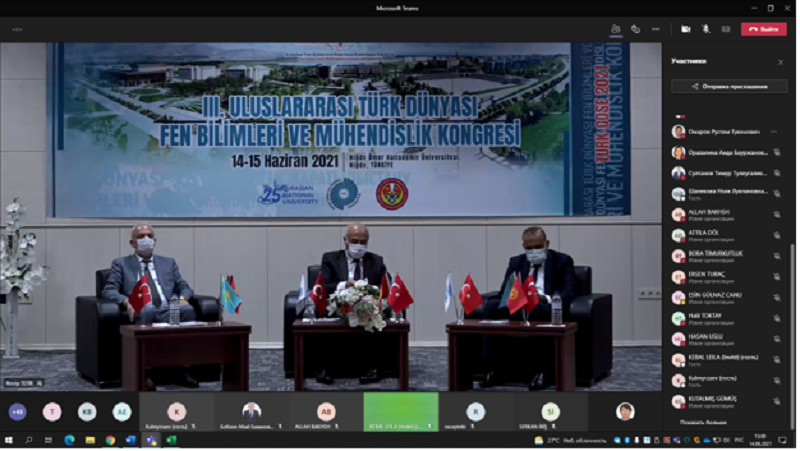Open the +48 overflow participants bubble
Screen dimensions: 800x451
tap(17, 411)
